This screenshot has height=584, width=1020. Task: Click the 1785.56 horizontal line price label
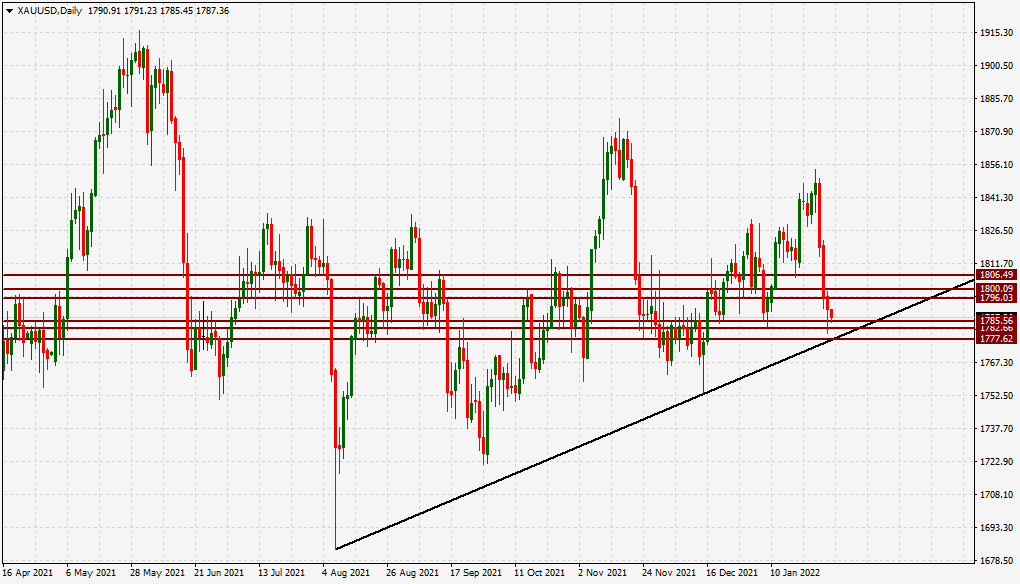tap(996, 321)
